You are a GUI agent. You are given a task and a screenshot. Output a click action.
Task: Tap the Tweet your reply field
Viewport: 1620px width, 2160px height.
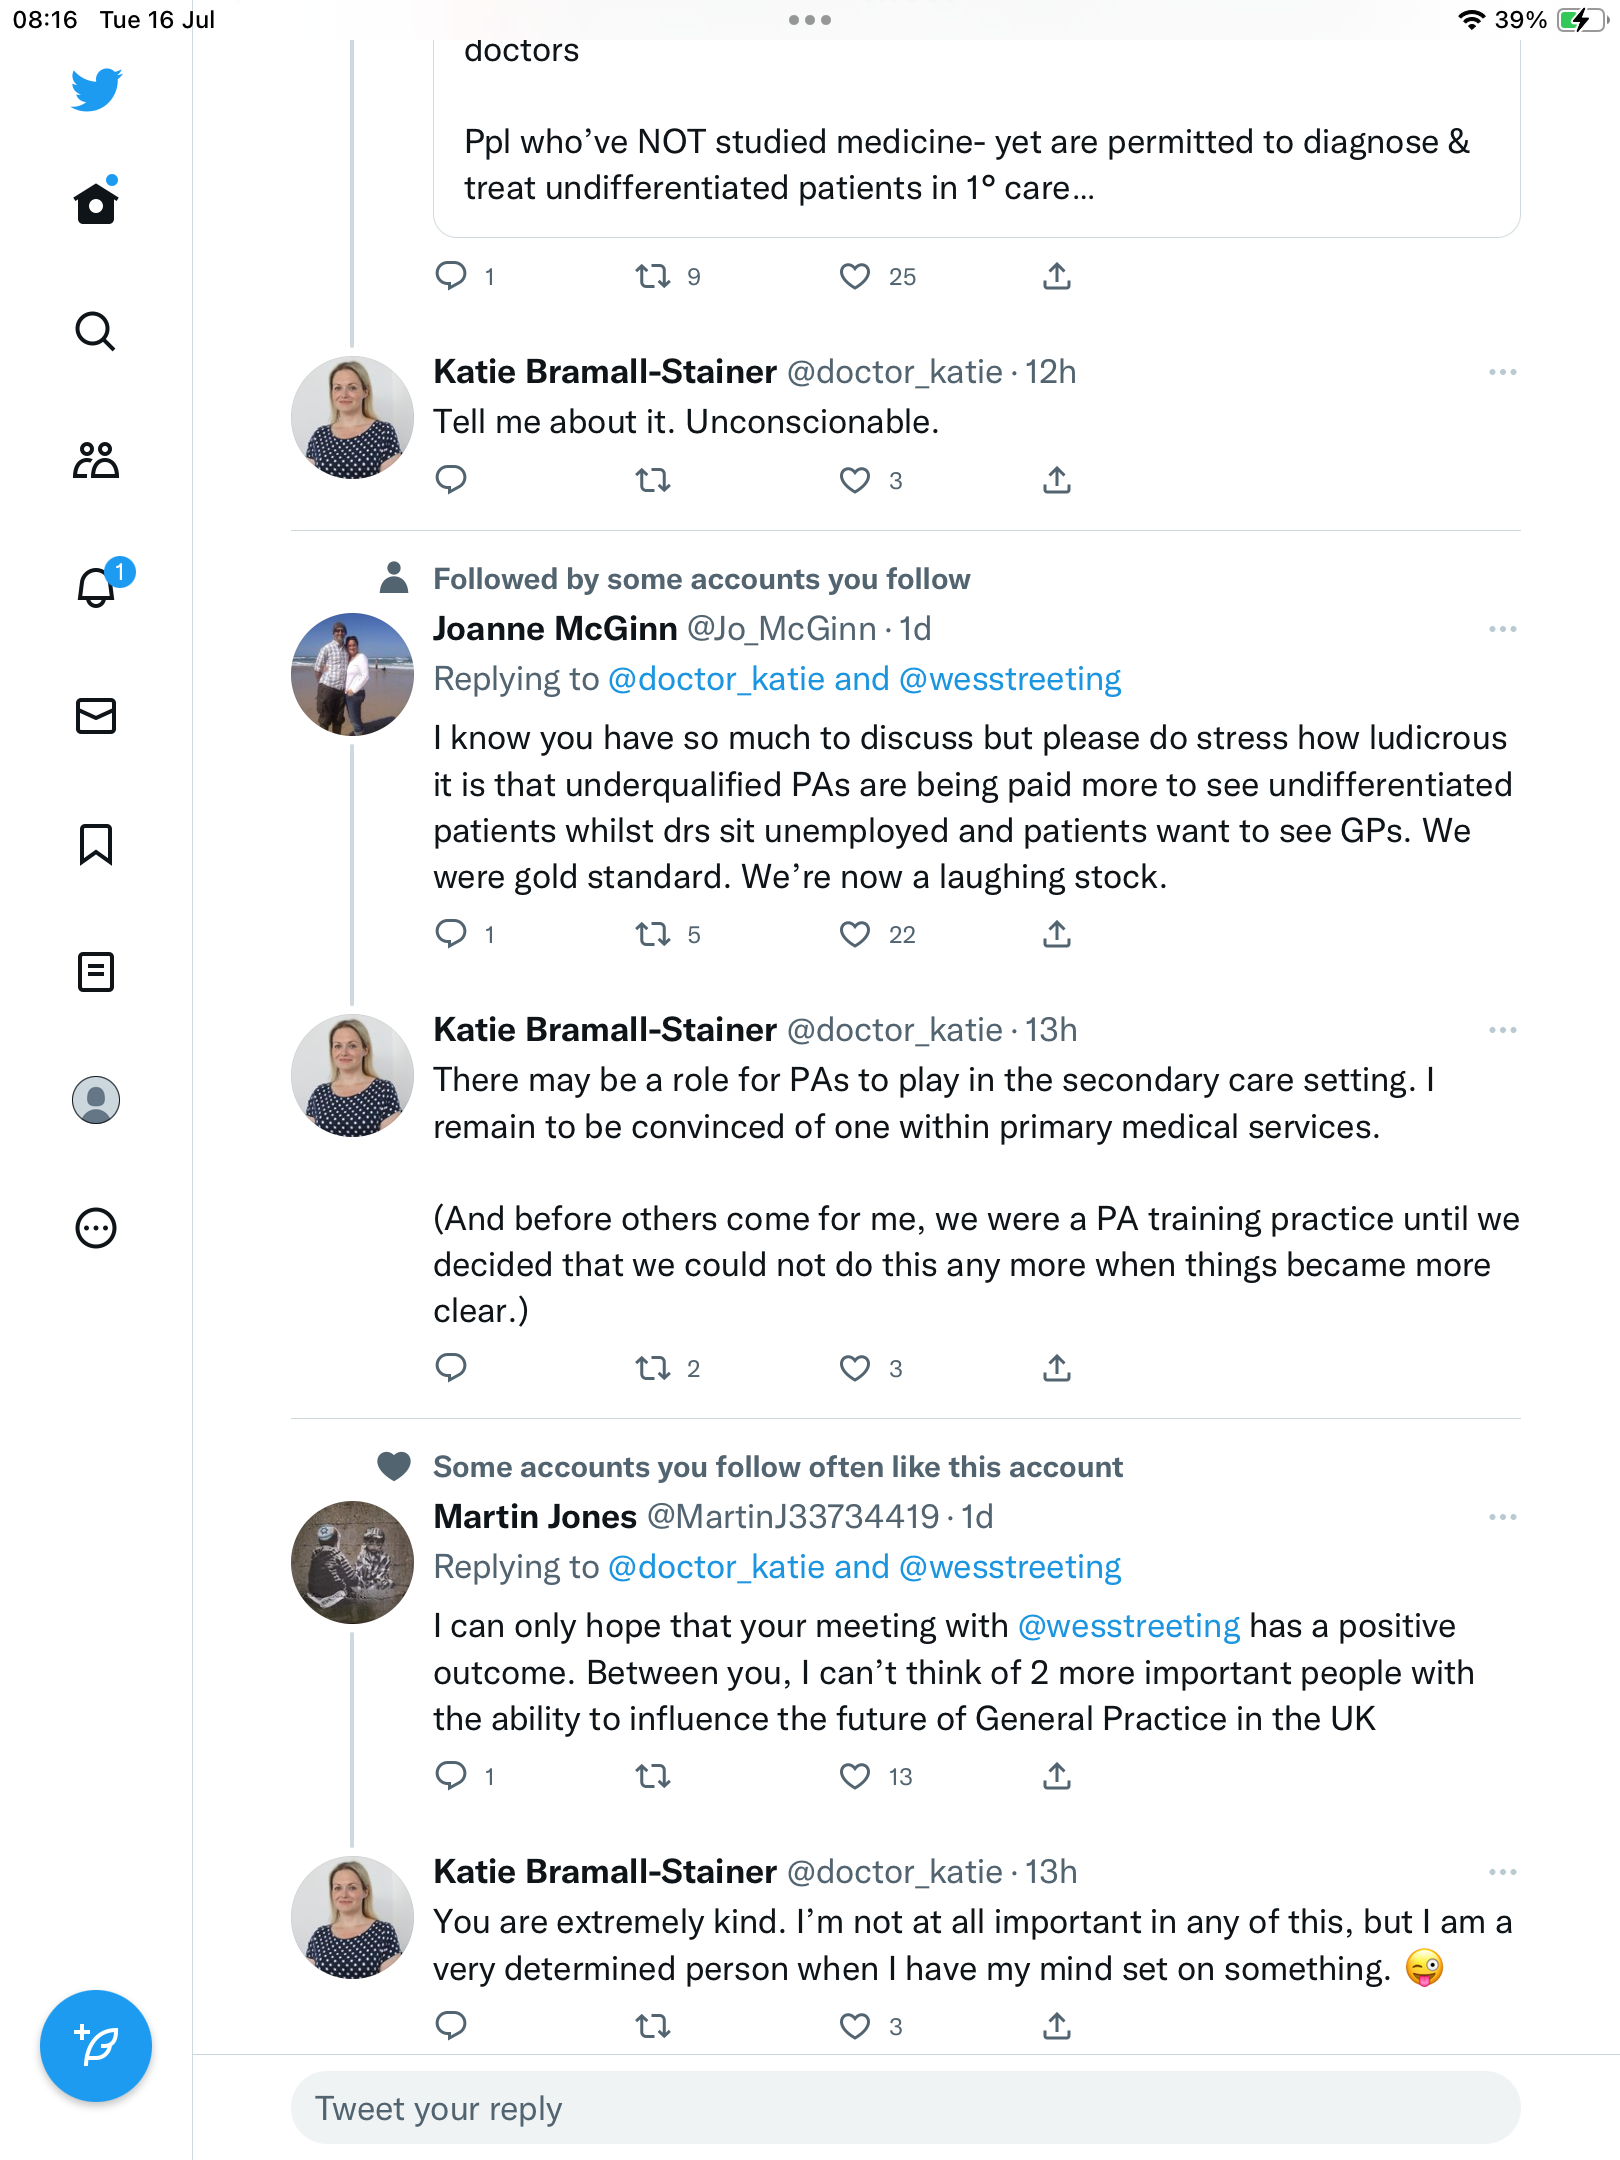pyautogui.click(x=905, y=2108)
